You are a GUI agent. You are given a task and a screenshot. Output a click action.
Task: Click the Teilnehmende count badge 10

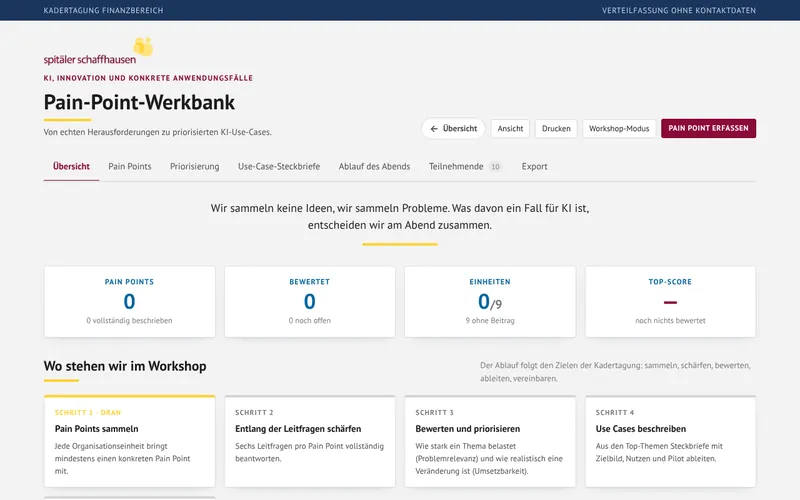coord(495,167)
